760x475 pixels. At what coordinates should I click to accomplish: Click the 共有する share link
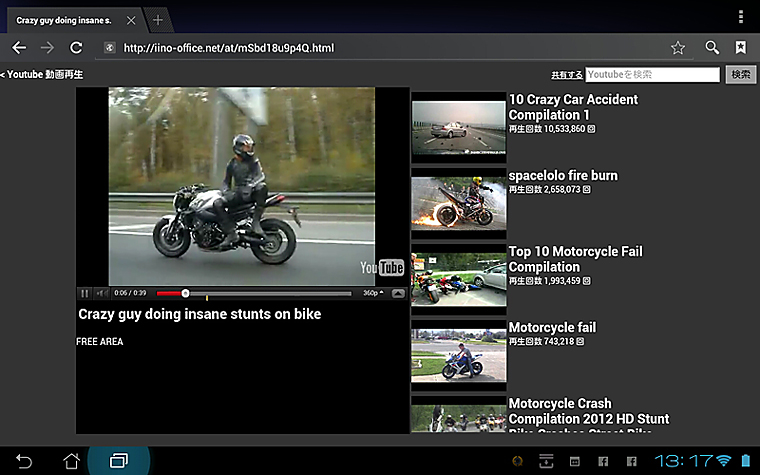[567, 75]
